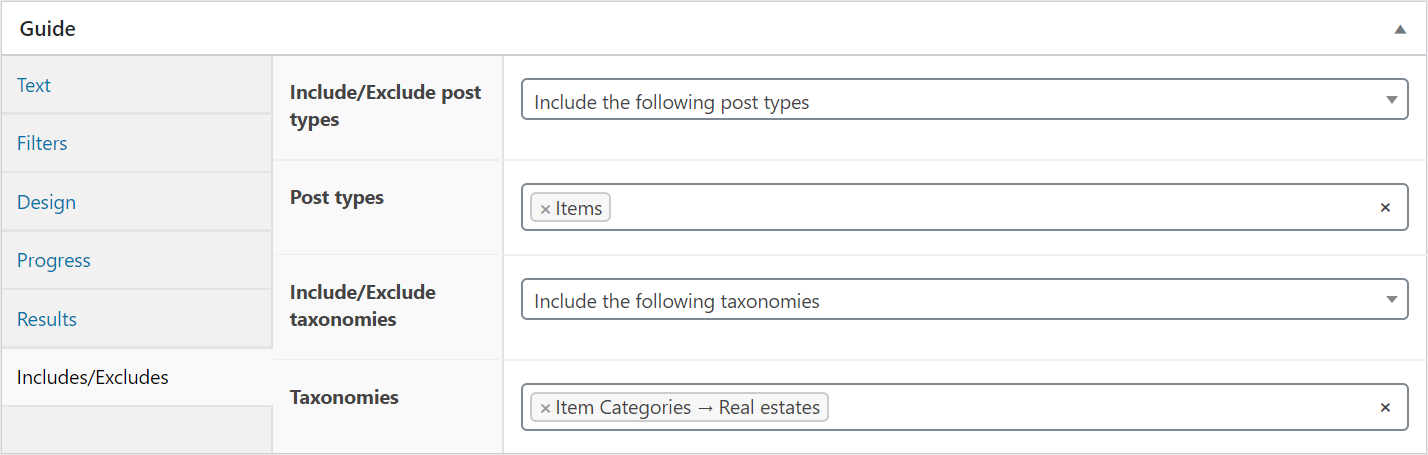Click the Guide panel title

pyautogui.click(x=48, y=29)
